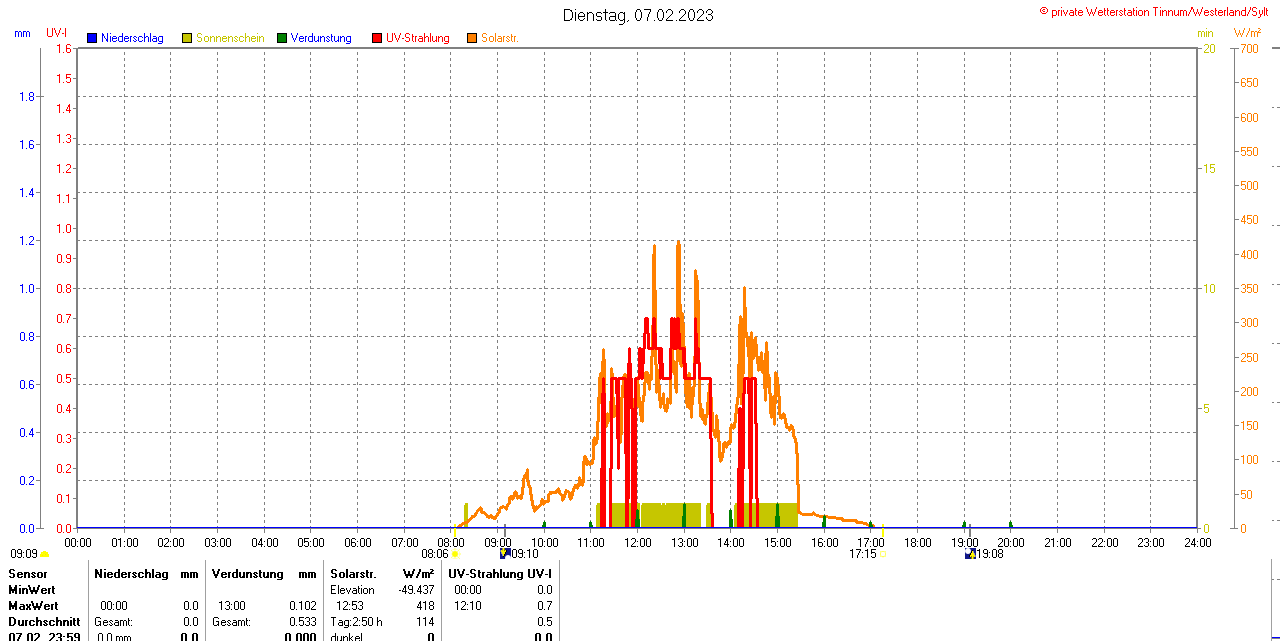
Task: Click the MaxWert row label
Action: click(x=33, y=606)
